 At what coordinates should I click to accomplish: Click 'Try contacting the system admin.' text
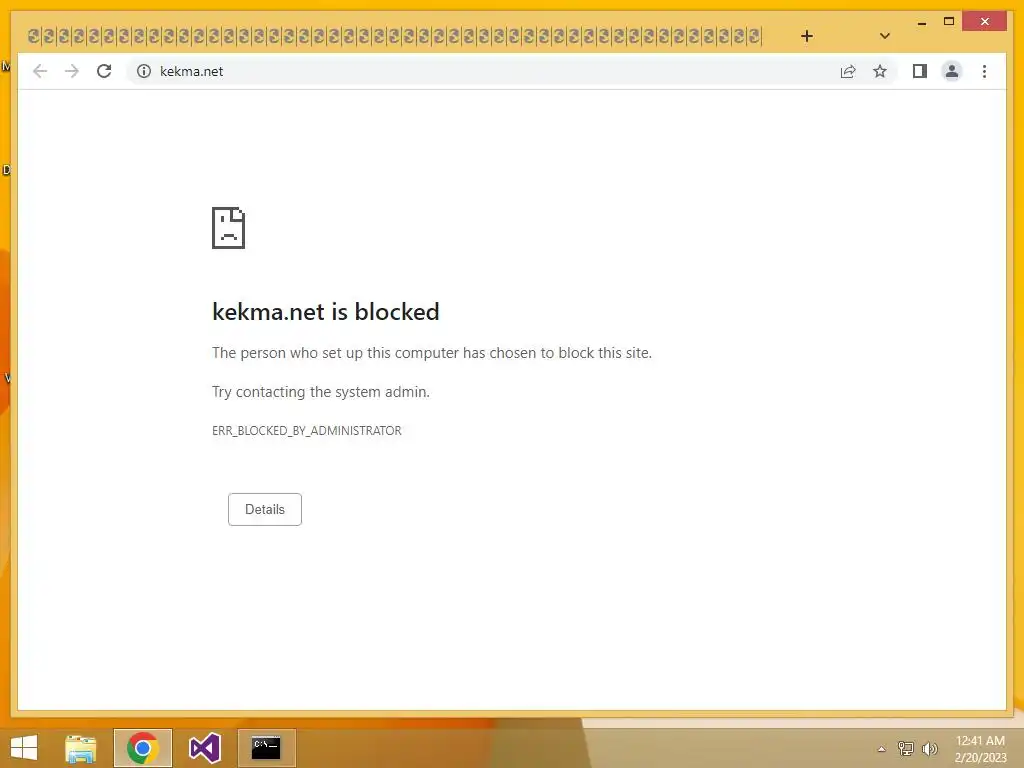[x=321, y=392]
